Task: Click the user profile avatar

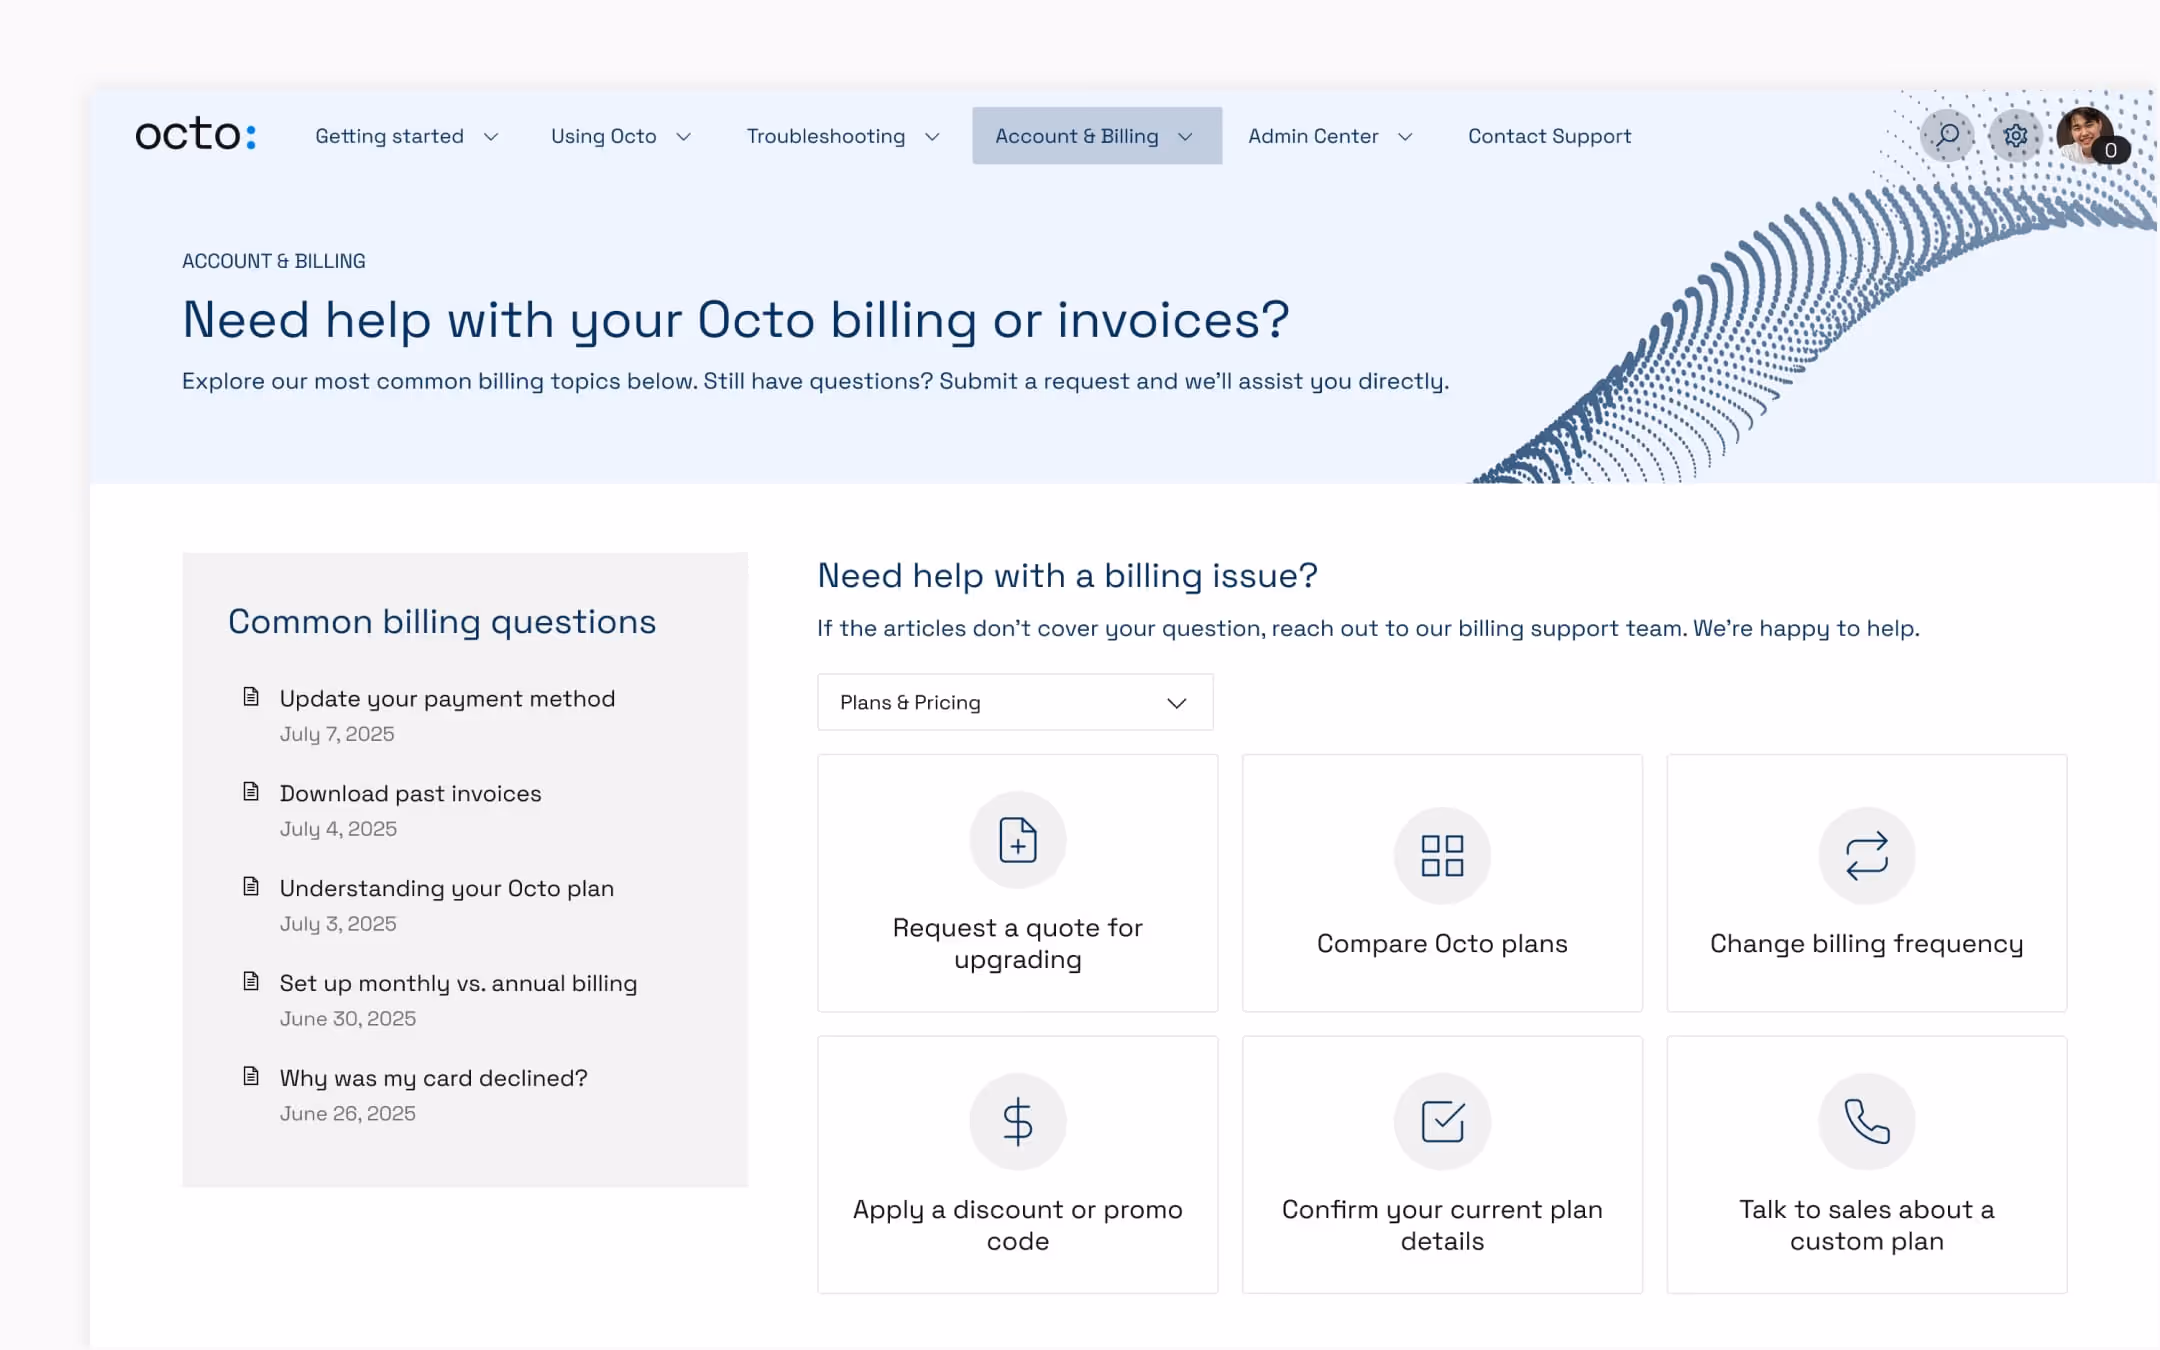Action: pos(2085,135)
